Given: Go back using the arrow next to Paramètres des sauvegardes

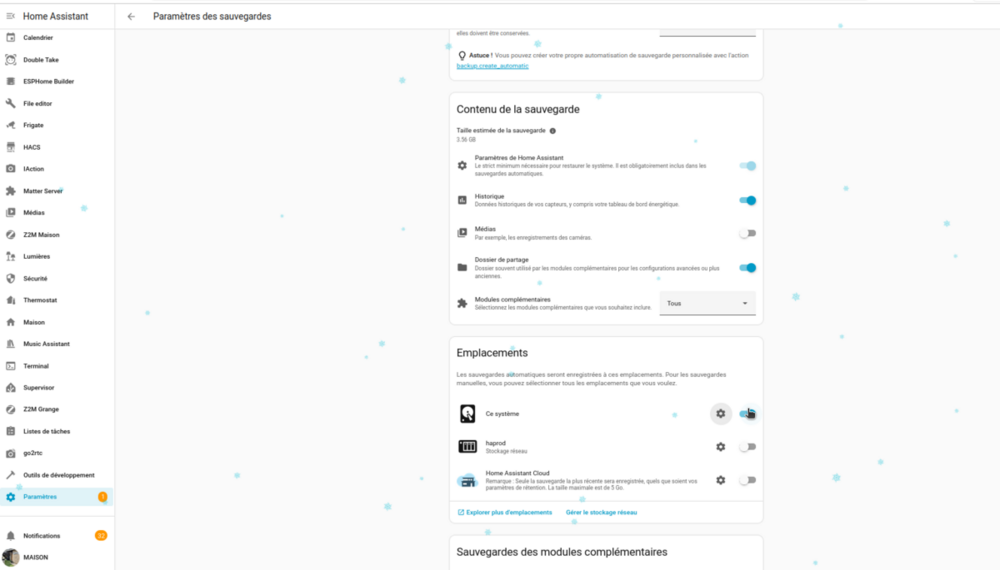Looking at the screenshot, I should click(x=131, y=17).
